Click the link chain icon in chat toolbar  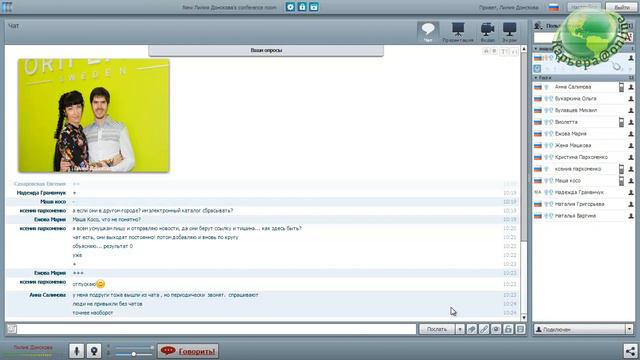point(484,329)
